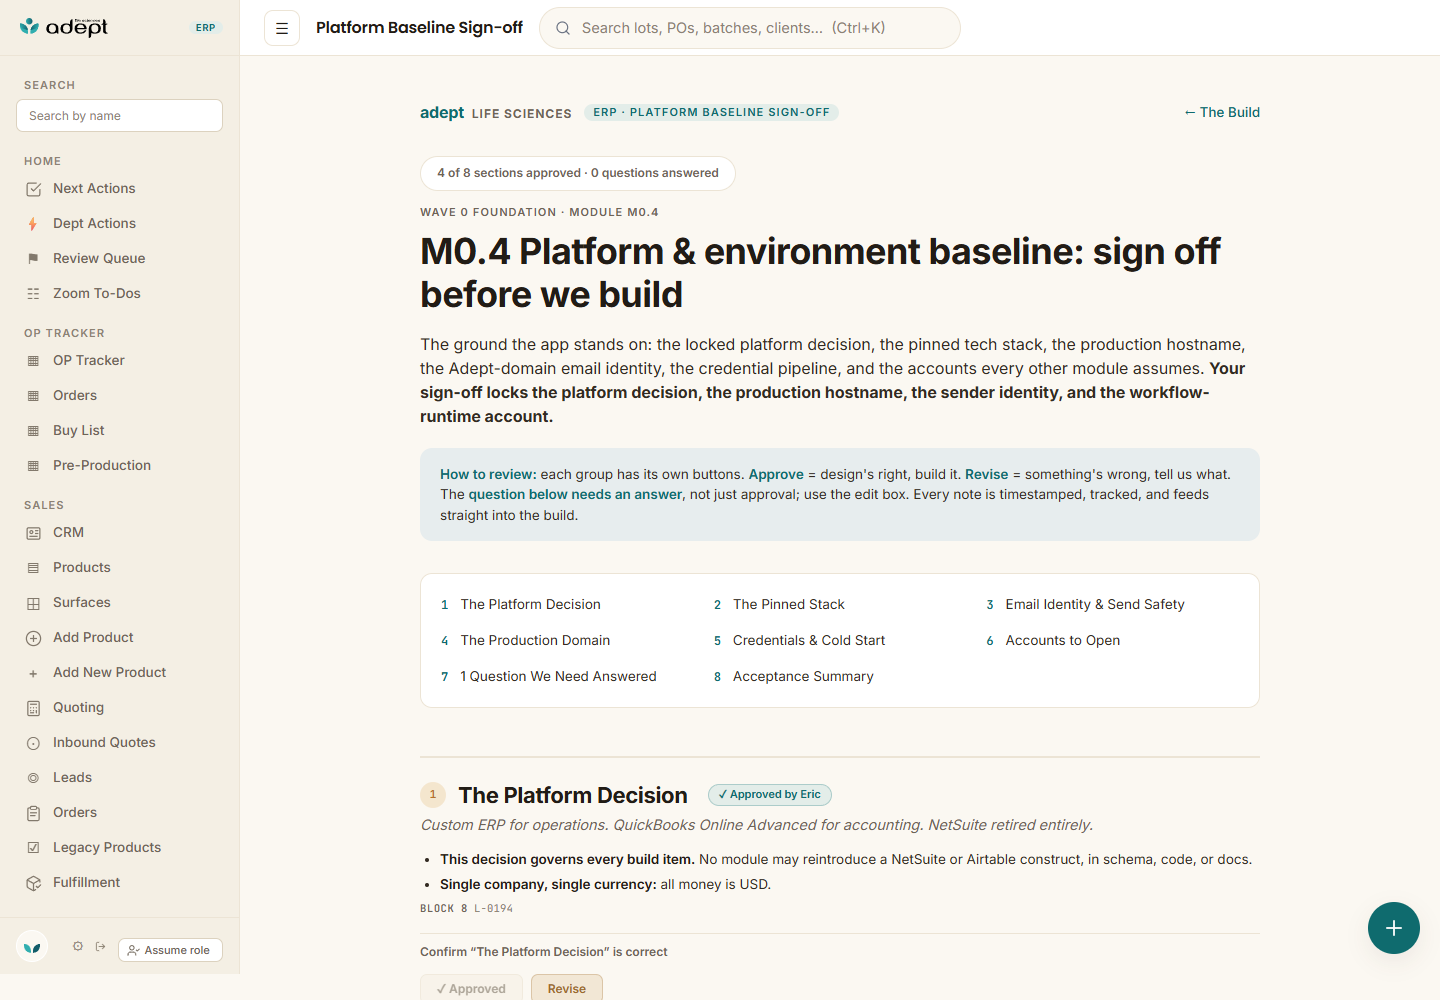This screenshot has height=1000, width=1440.
Task: Click the Fulfillment box icon
Action: tap(33, 883)
